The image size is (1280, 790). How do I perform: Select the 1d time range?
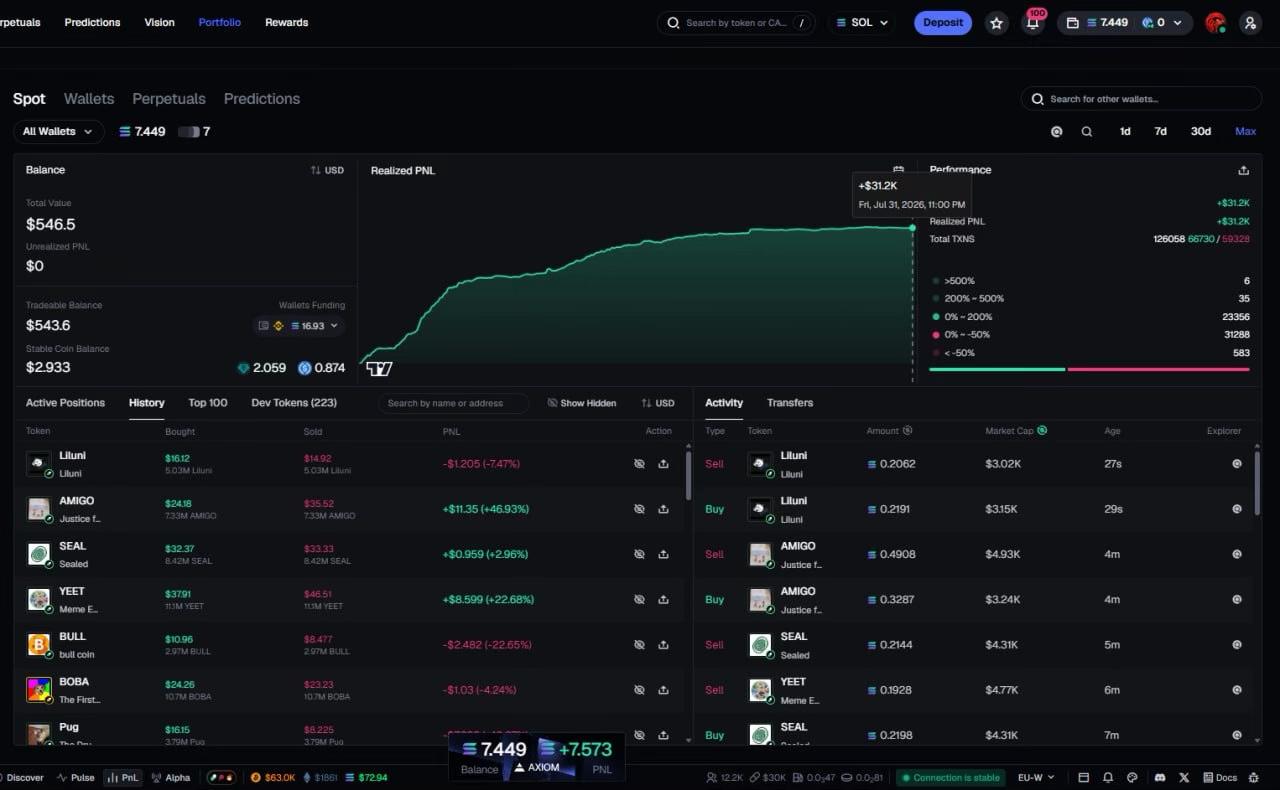[1125, 131]
